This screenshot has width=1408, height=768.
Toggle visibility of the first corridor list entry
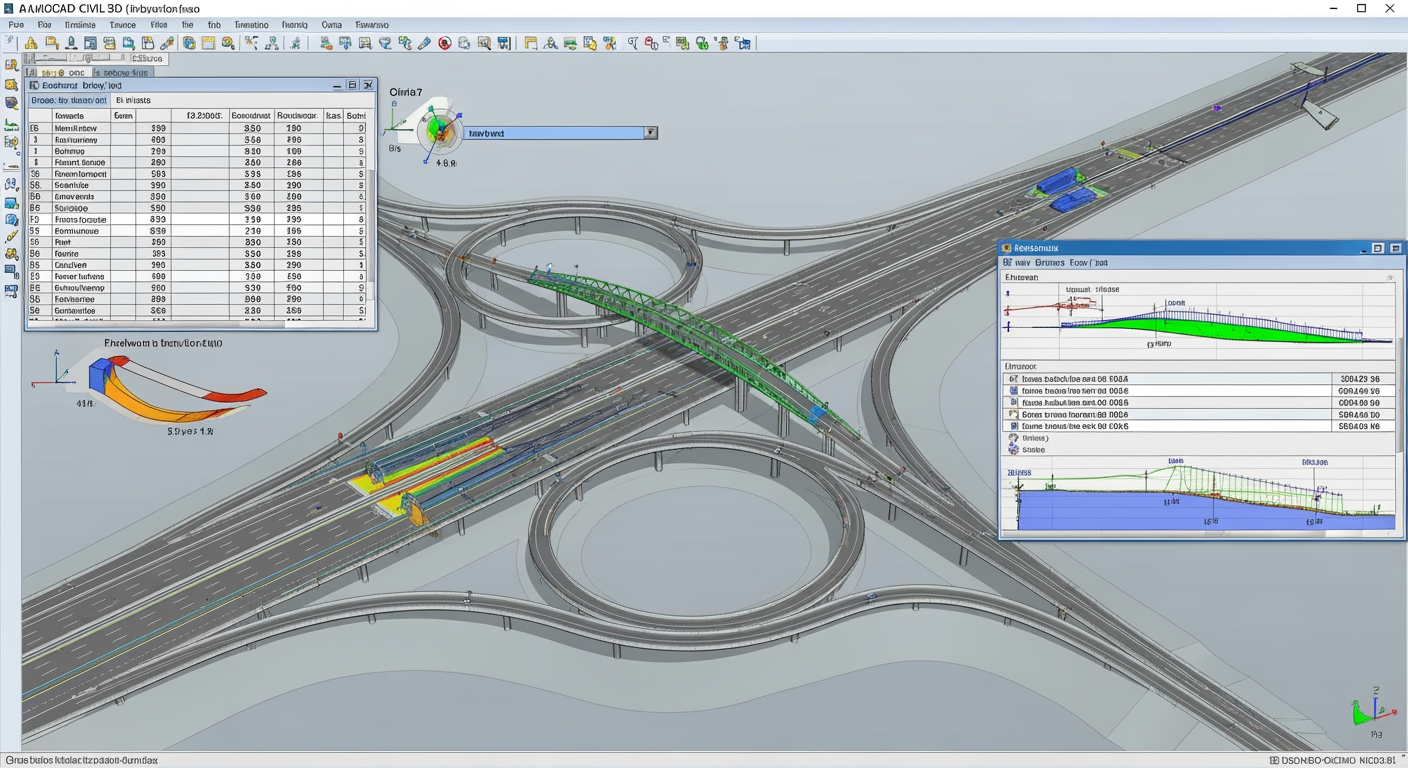pos(1013,377)
